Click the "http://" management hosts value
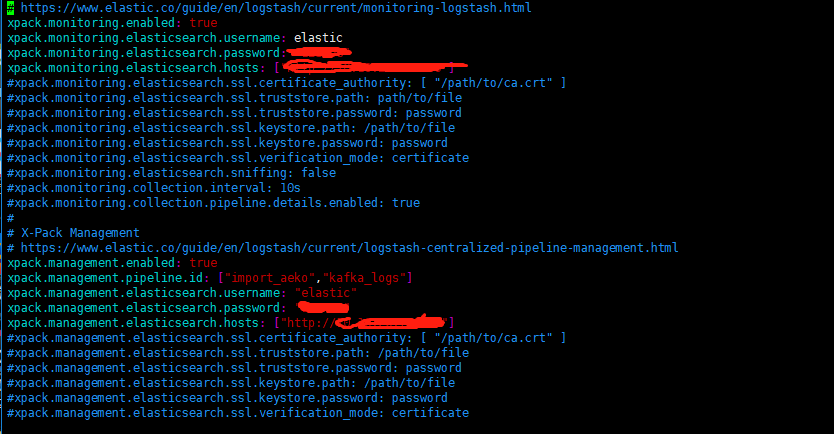Viewport: 834px width, 434px height. click(x=364, y=322)
